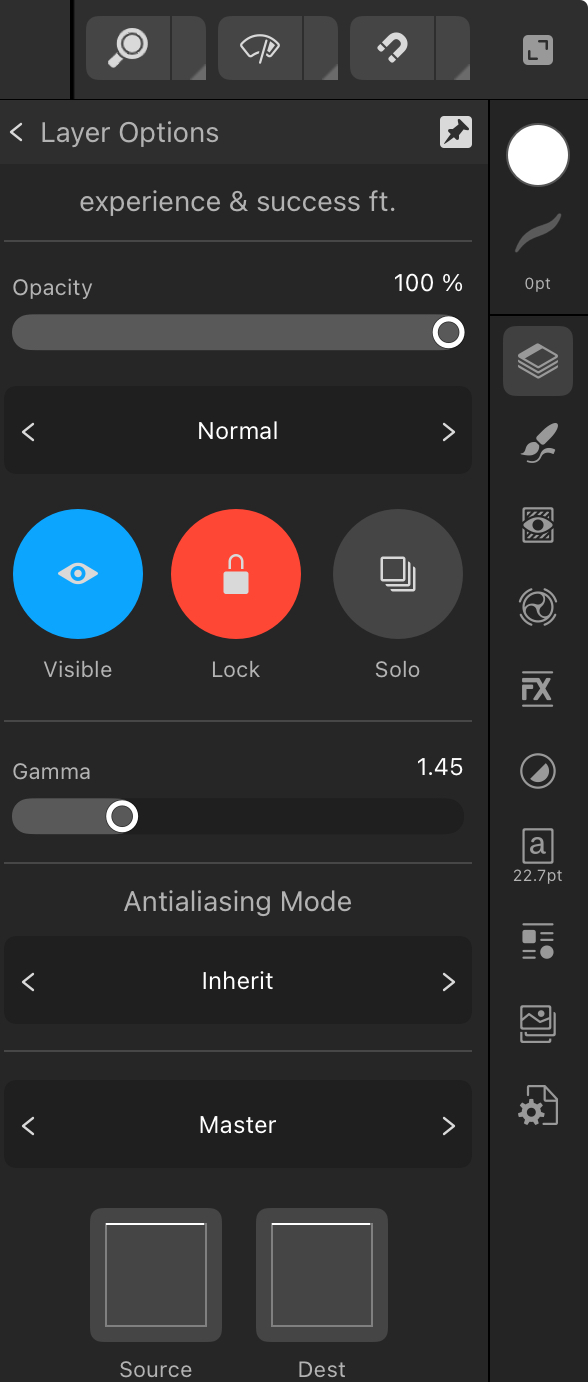Click the white fill color swatch
Image resolution: width=588 pixels, height=1382 pixels.
[538, 156]
